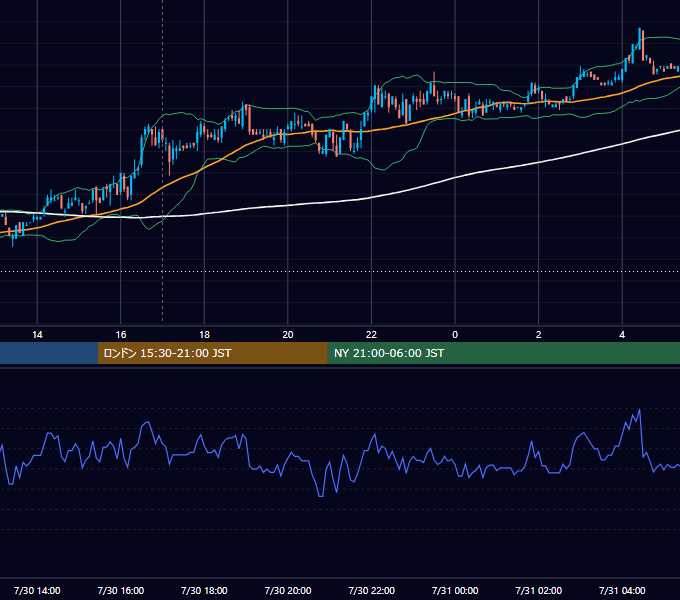
Task: Click the 7/31 04:00 date label
Action: pos(622,590)
